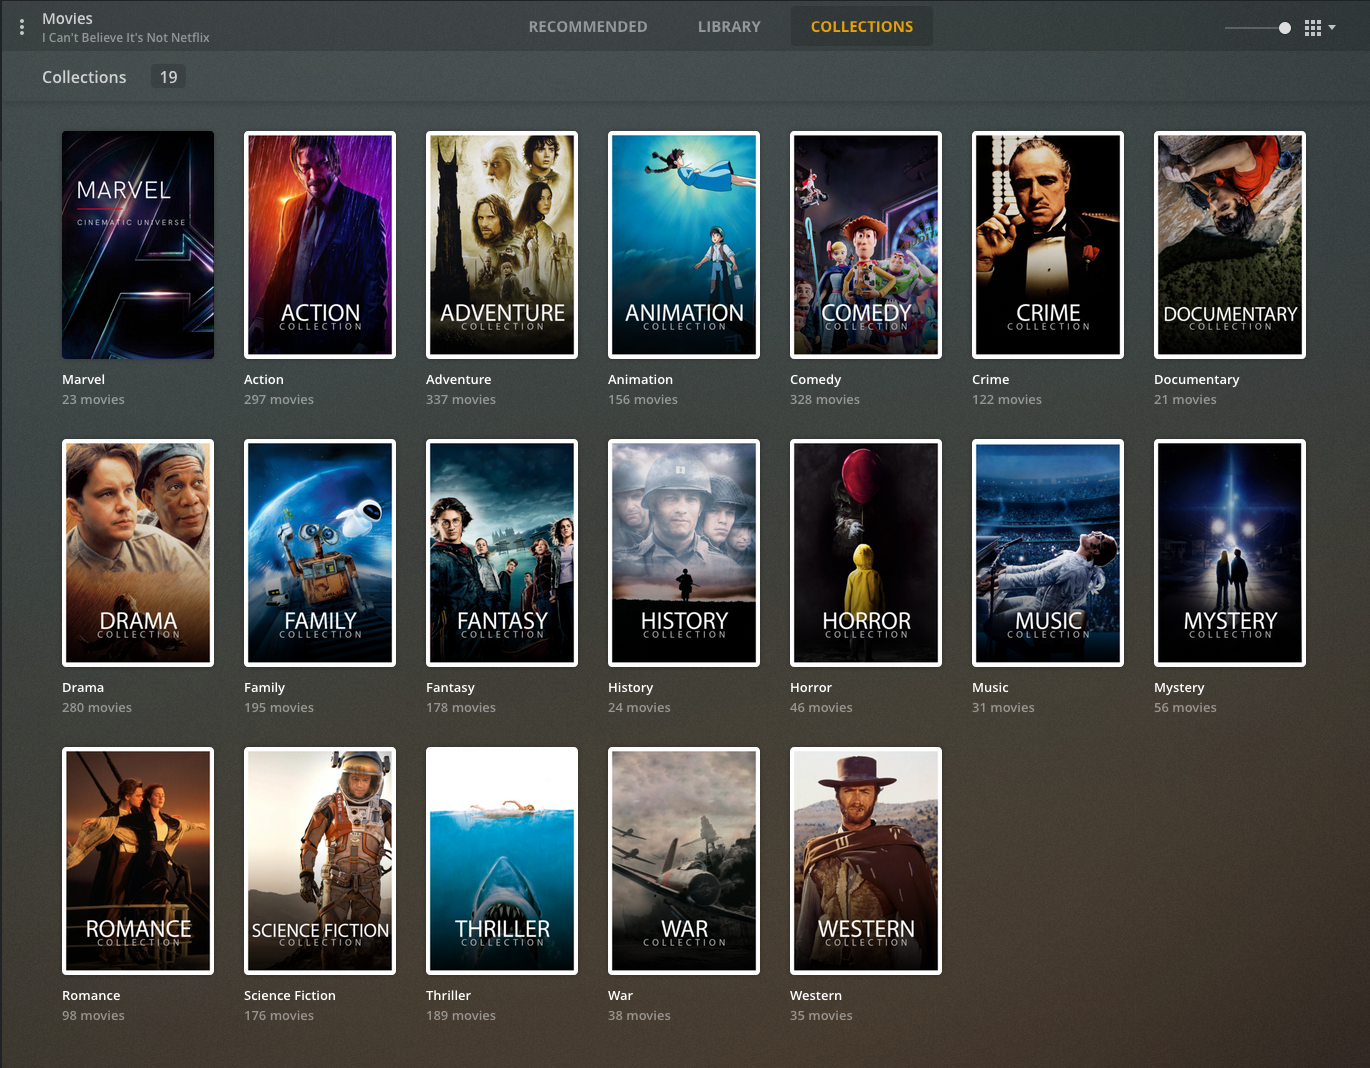Open the Drama collection poster

[x=138, y=553]
